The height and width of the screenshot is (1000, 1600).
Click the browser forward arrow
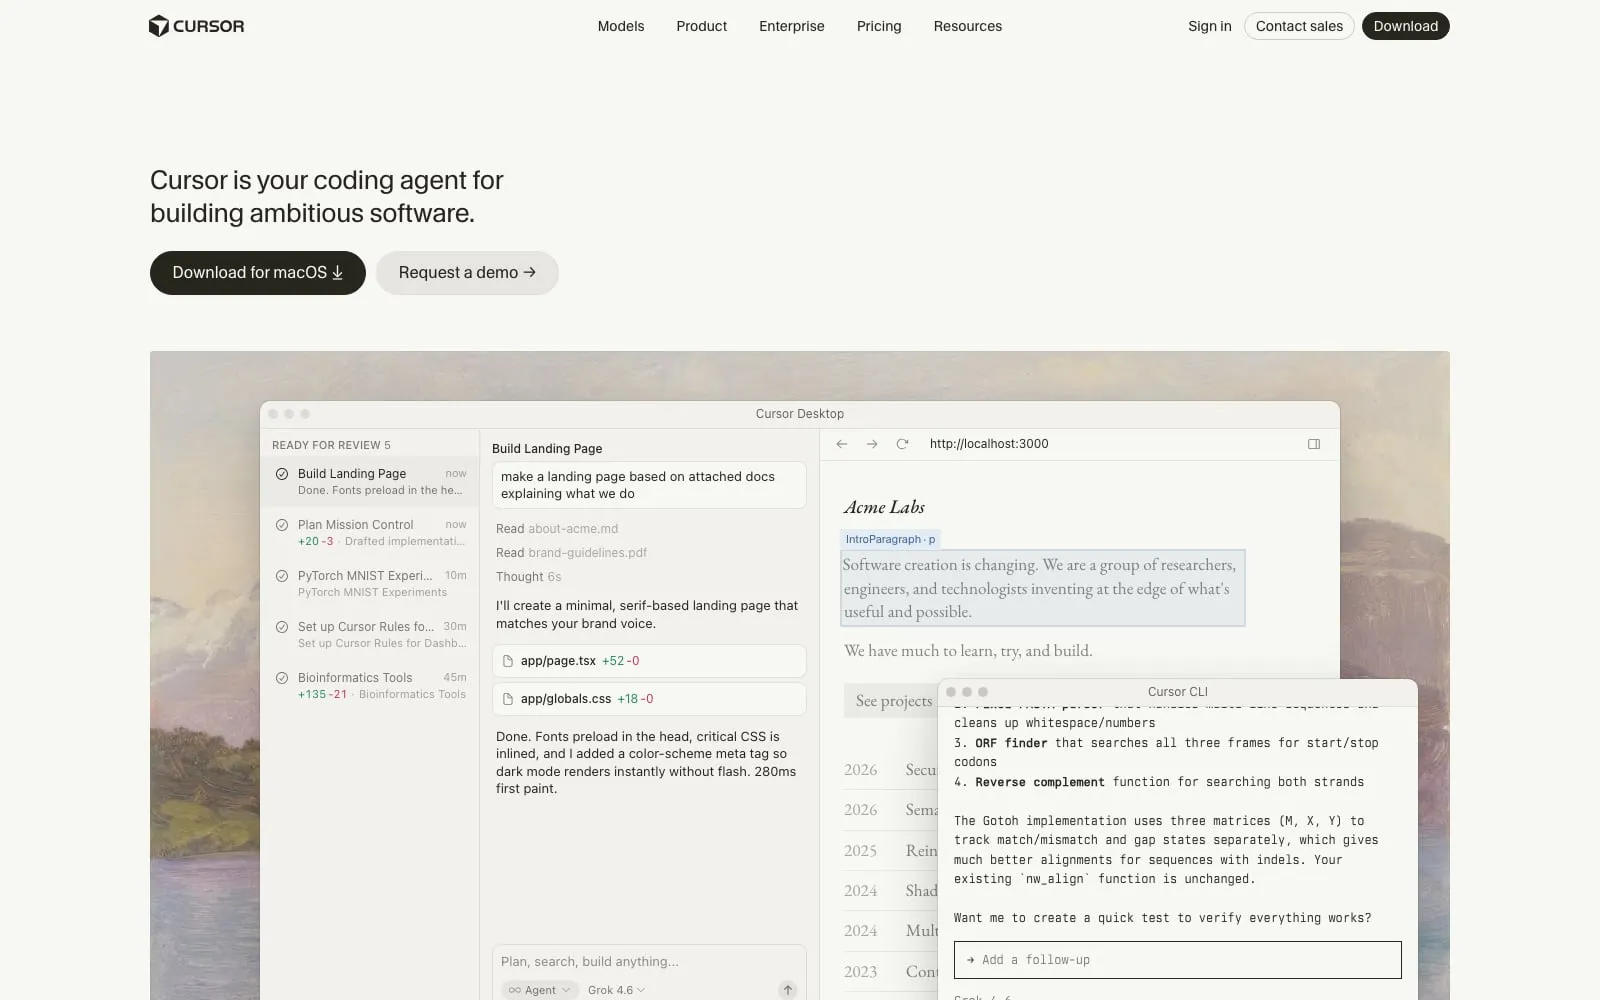[872, 444]
